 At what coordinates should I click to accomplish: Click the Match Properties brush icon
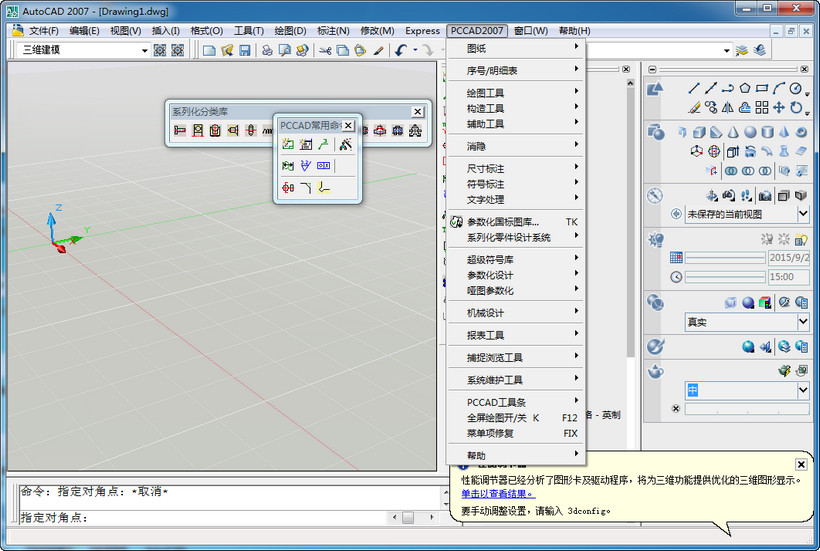point(378,50)
